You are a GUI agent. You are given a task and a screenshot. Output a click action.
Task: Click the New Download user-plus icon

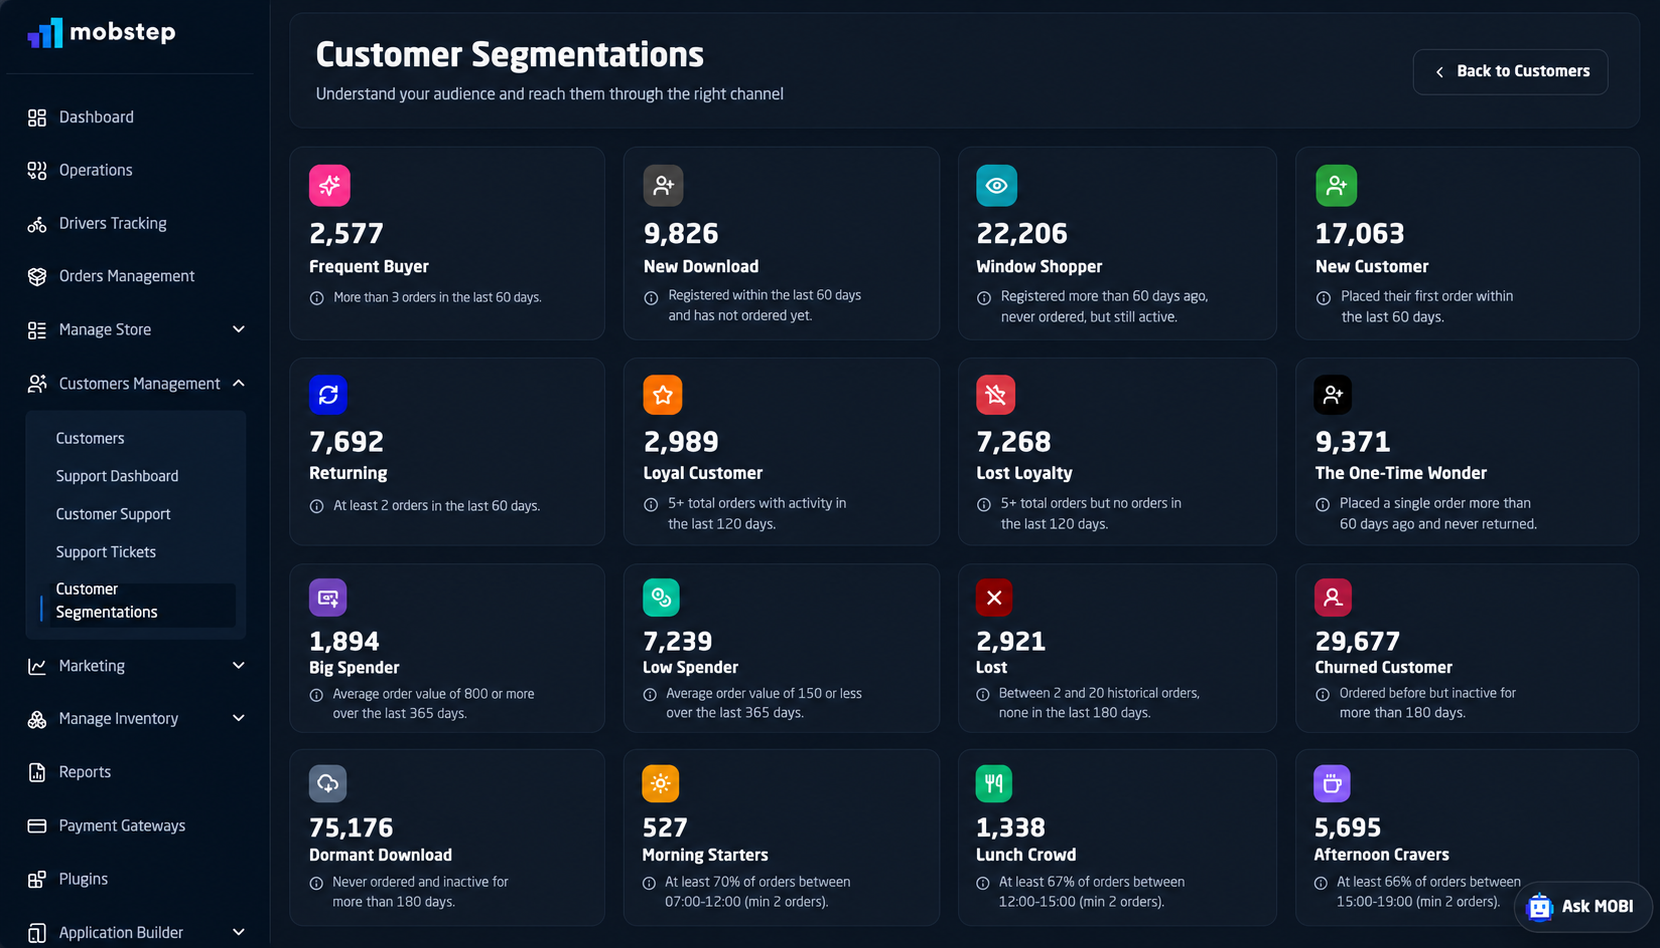[x=663, y=185]
